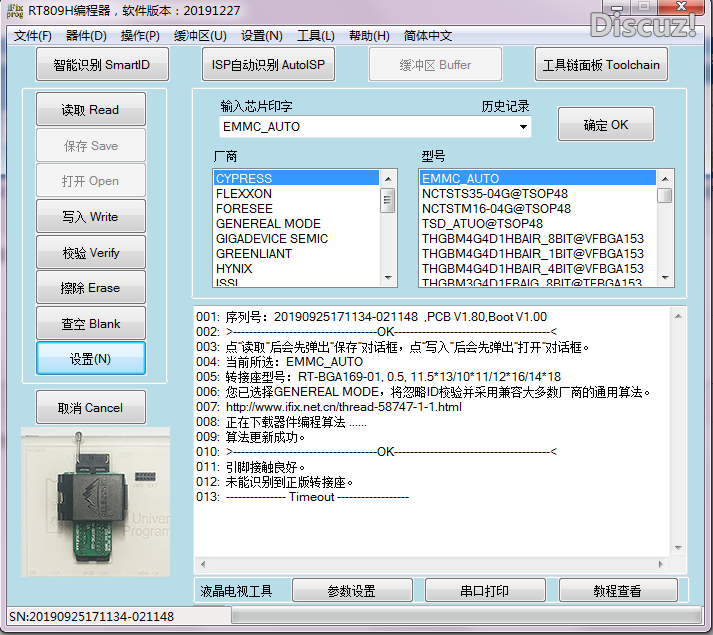Click log panel scroll up arrow
Viewport: 713px width, 635px height.
pyautogui.click(x=678, y=316)
